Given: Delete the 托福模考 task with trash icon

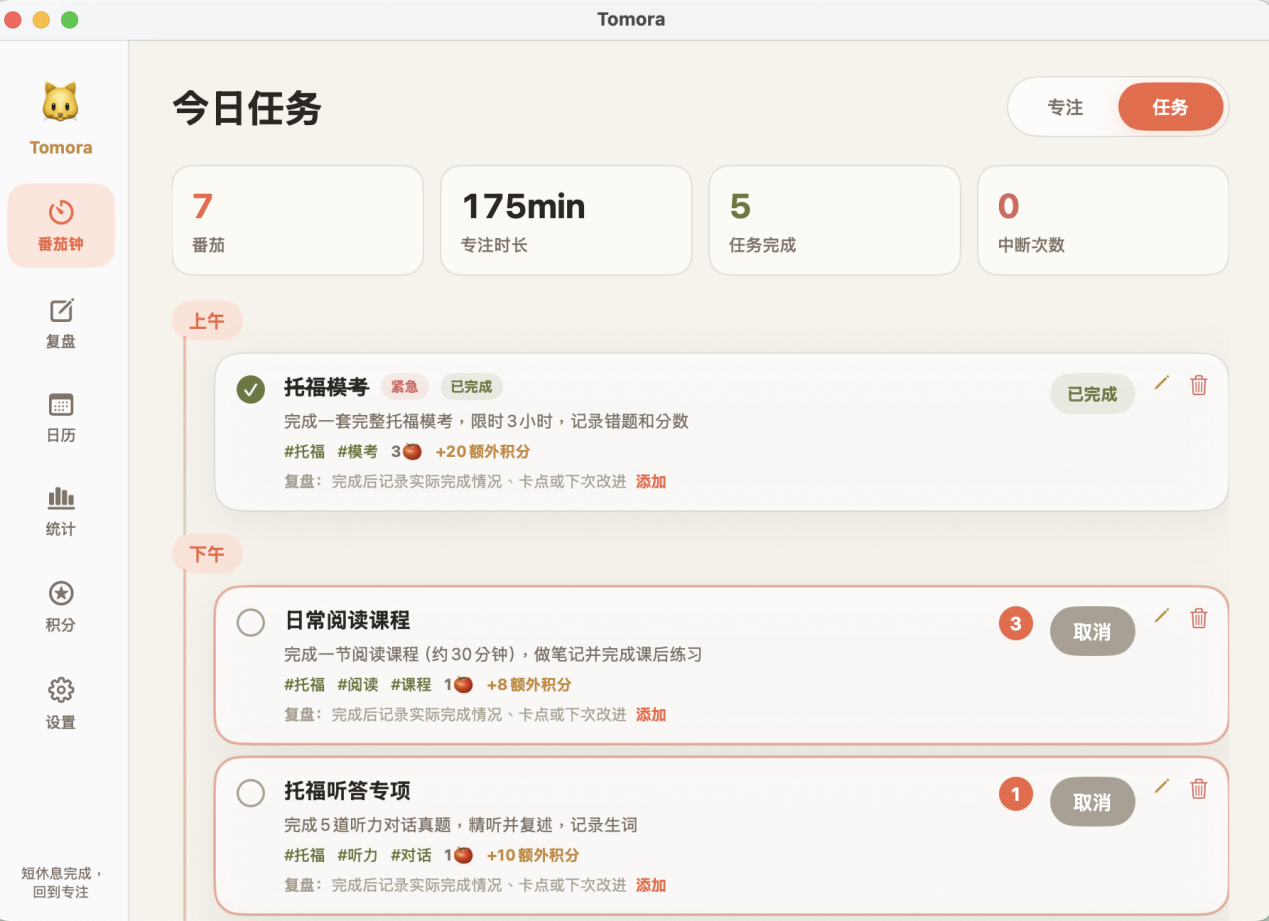Looking at the screenshot, I should click(x=1198, y=385).
